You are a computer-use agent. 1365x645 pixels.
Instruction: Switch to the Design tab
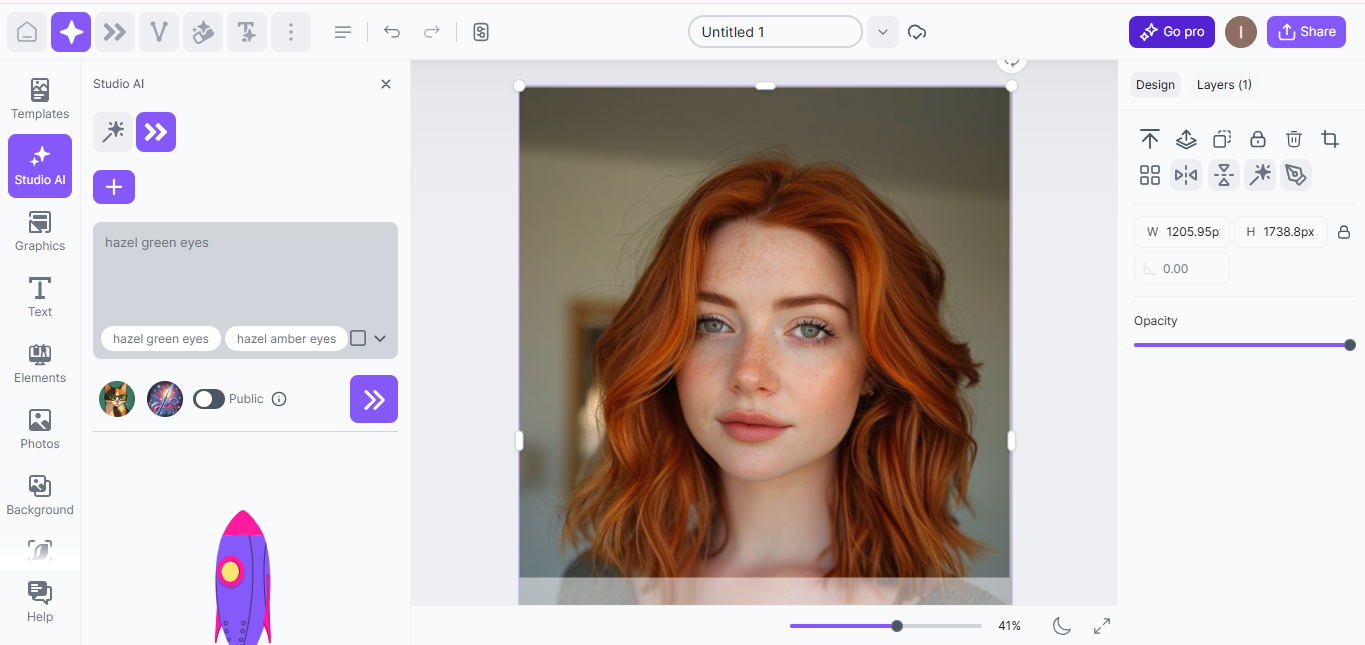(x=1155, y=84)
